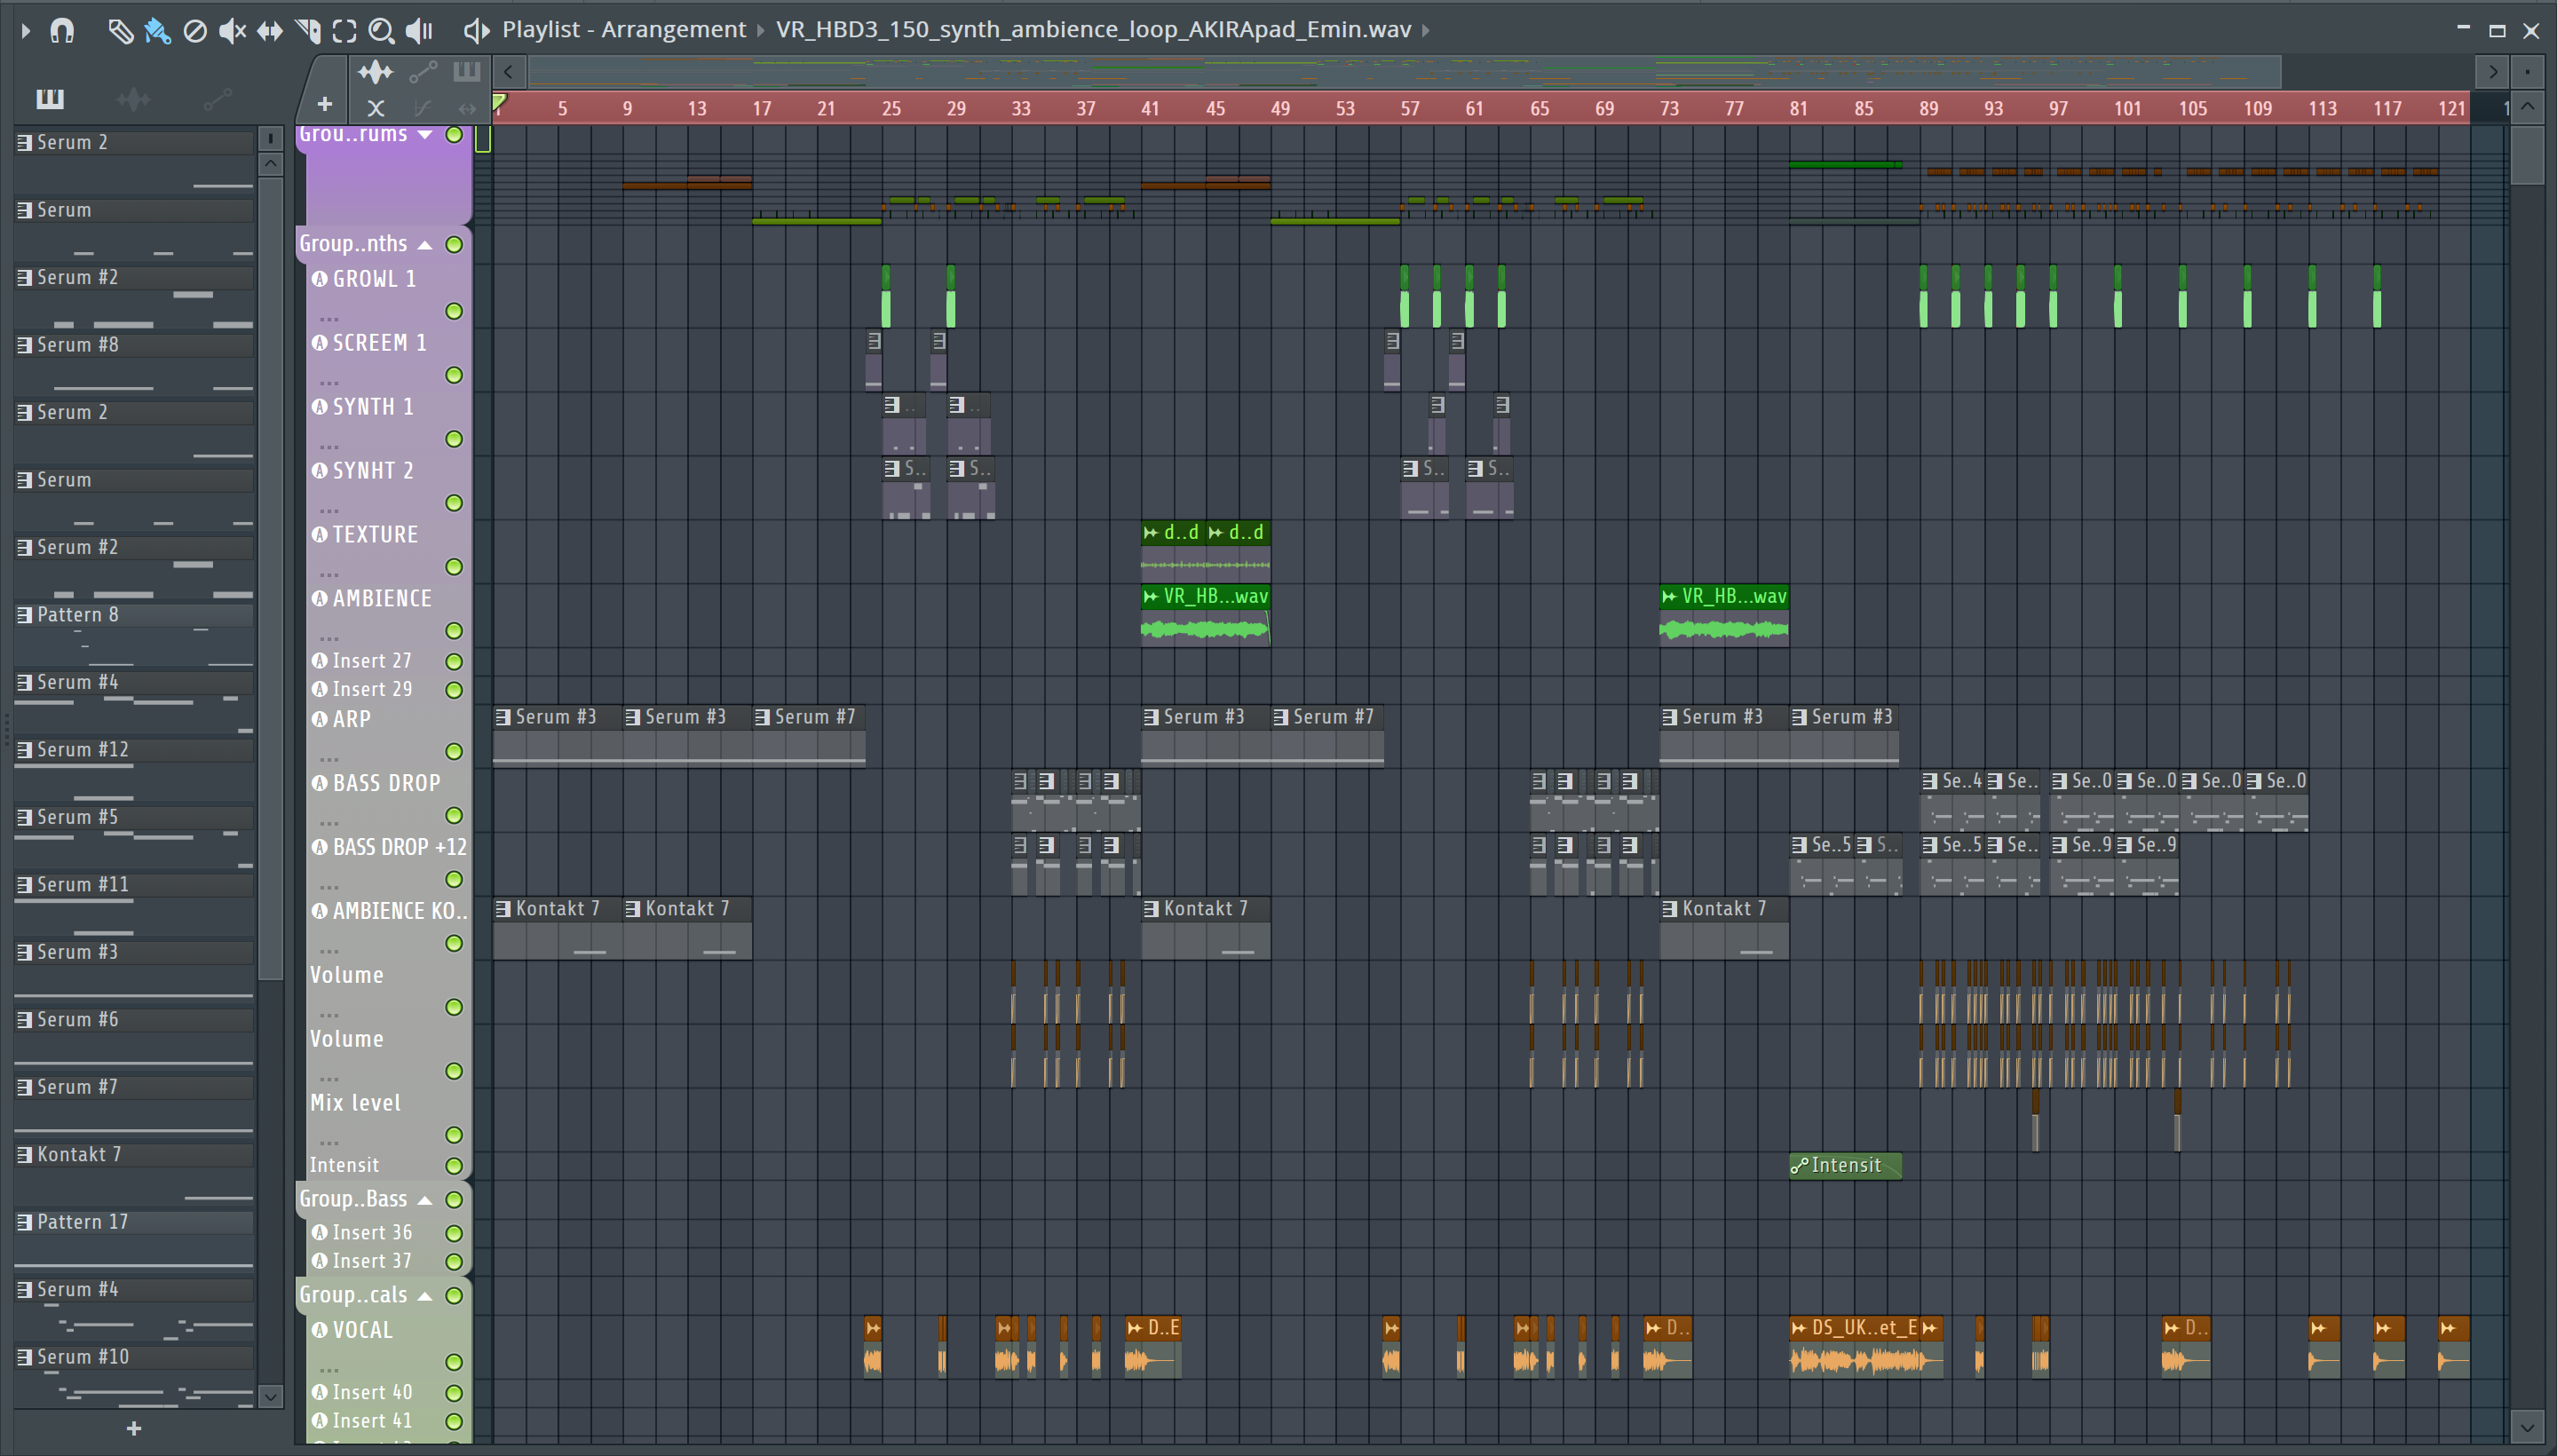
Task: Click bar 41 on the timeline ruler
Action: pyautogui.click(x=1150, y=108)
